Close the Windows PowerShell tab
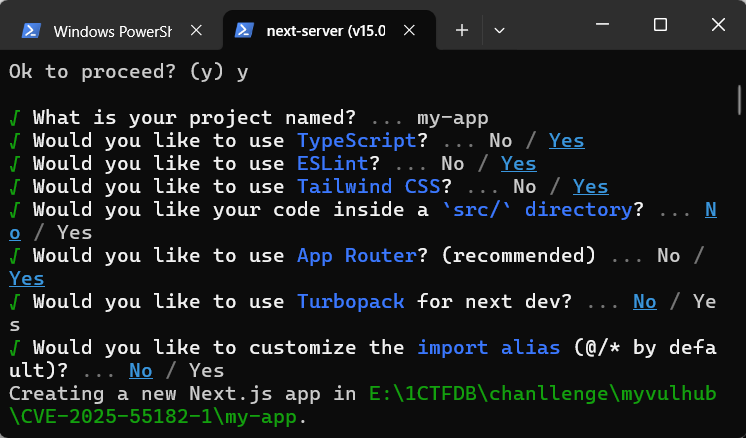The width and height of the screenshot is (746, 438). [197, 31]
